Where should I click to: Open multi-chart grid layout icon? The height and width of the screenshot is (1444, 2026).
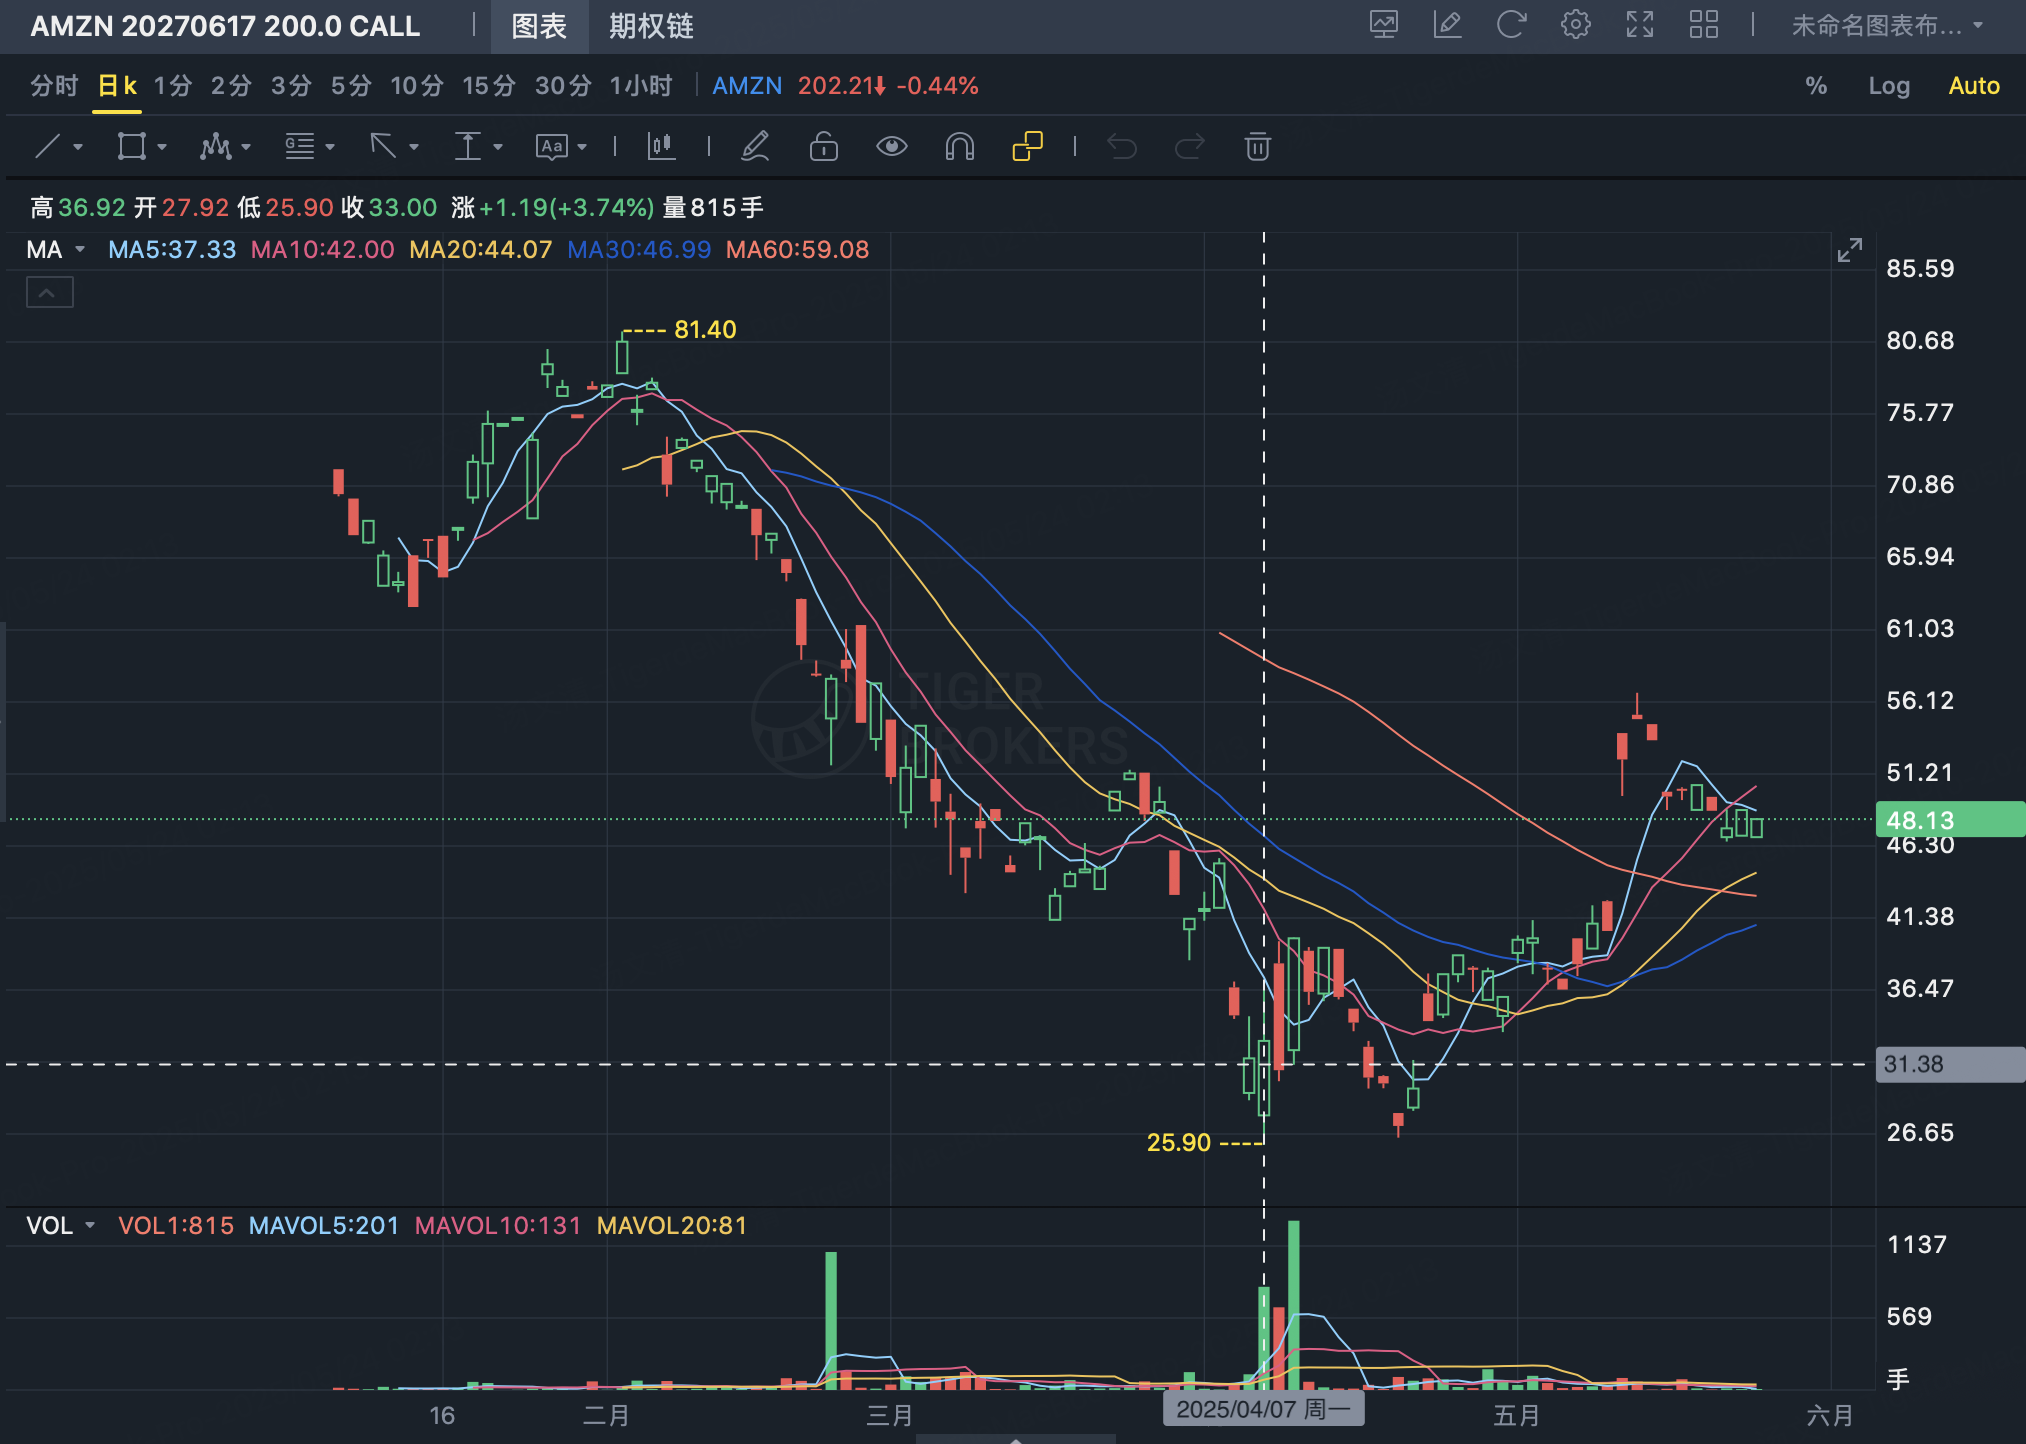[1704, 25]
